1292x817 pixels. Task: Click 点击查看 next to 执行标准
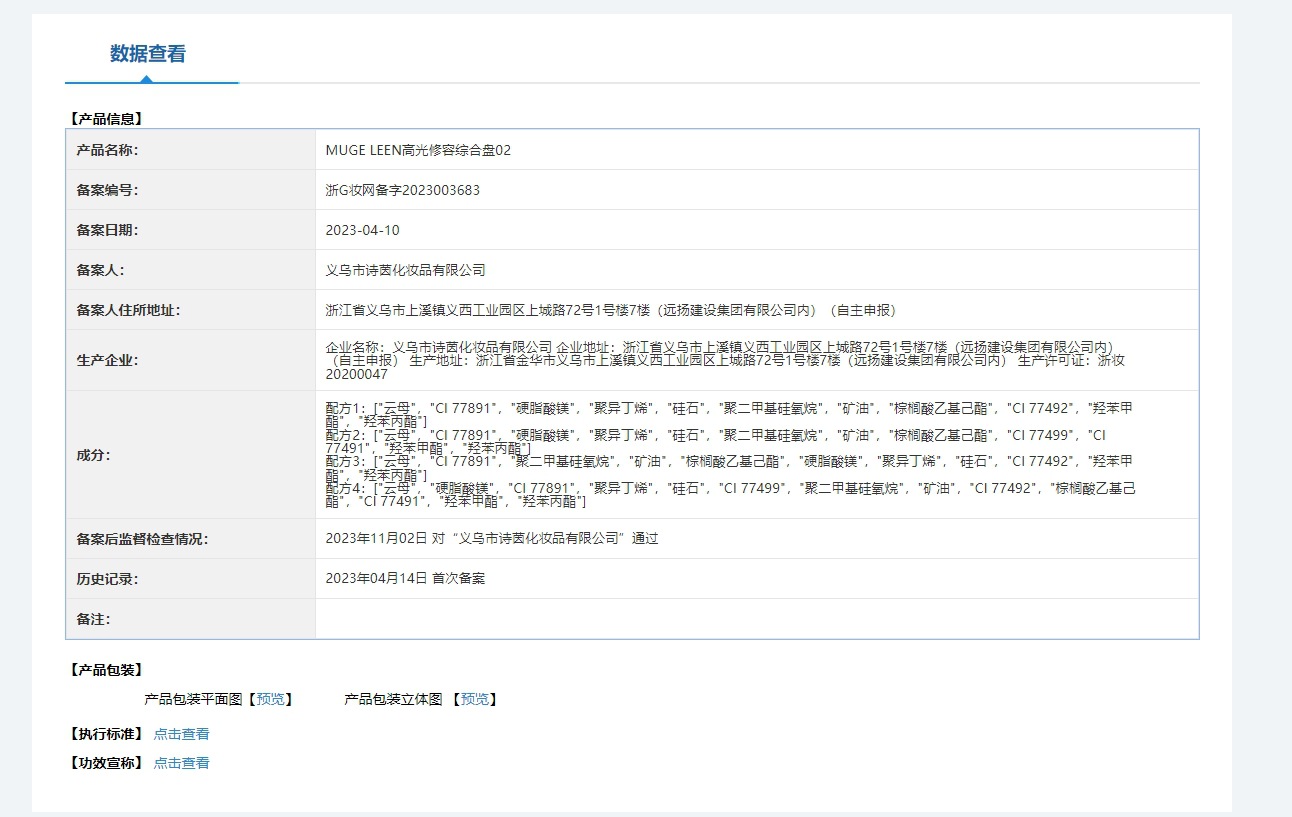click(x=182, y=734)
